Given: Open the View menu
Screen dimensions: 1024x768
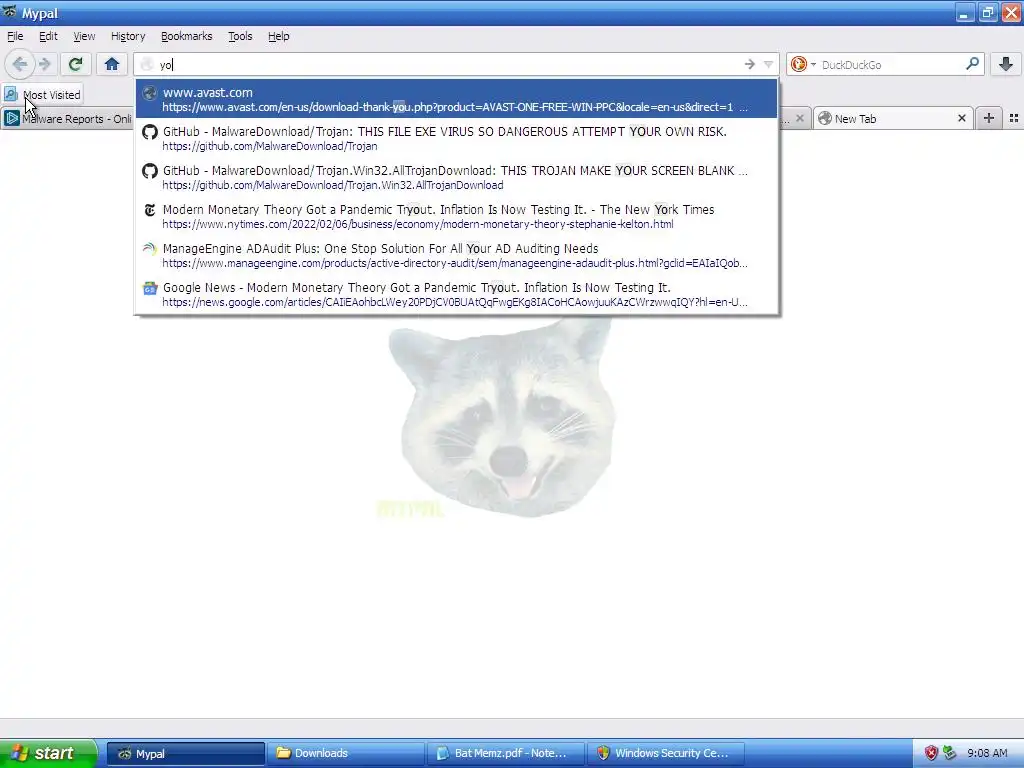Looking at the screenshot, I should 84,36.
